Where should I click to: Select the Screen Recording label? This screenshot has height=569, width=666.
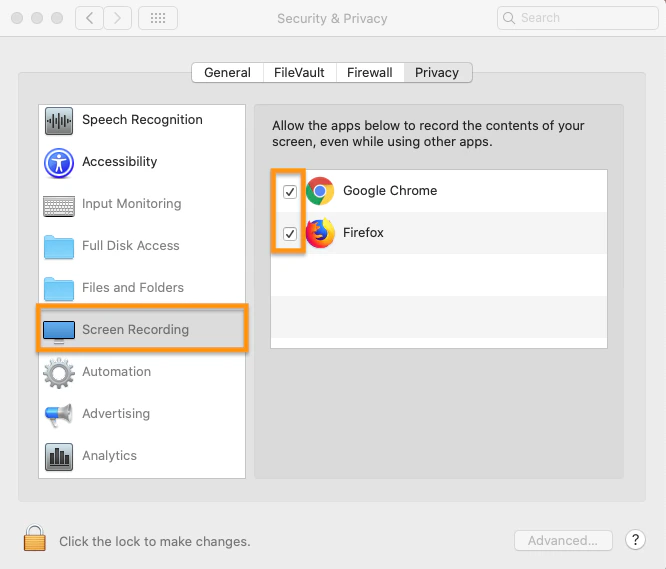135,330
